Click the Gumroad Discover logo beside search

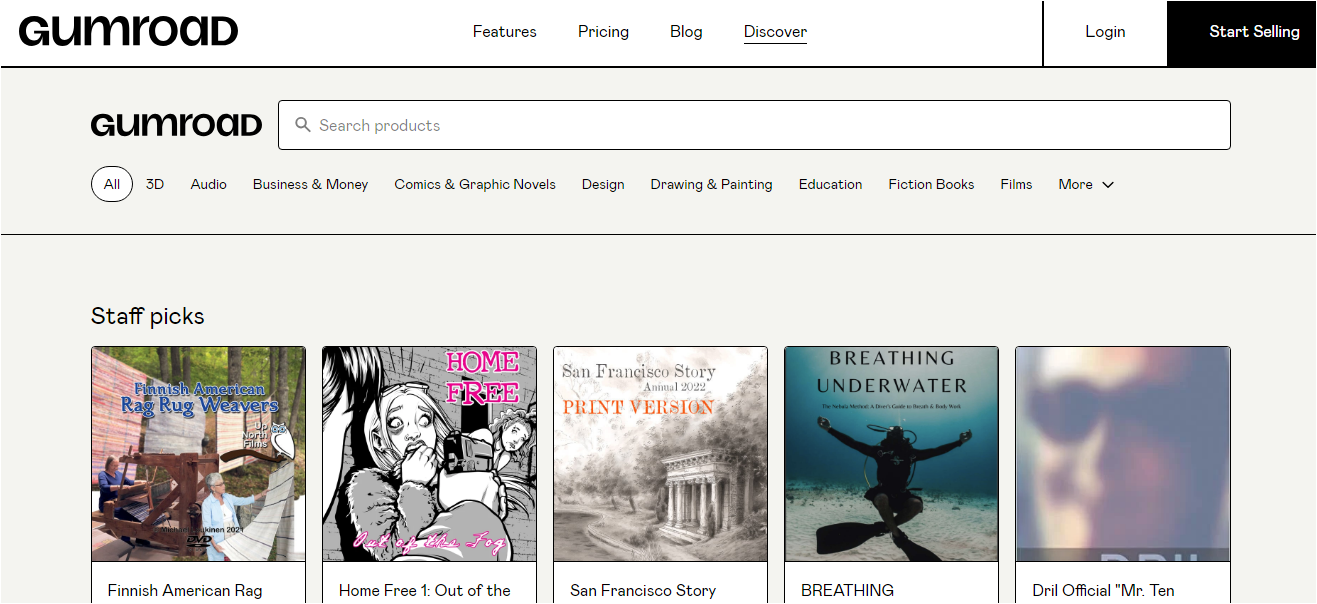click(x=176, y=125)
